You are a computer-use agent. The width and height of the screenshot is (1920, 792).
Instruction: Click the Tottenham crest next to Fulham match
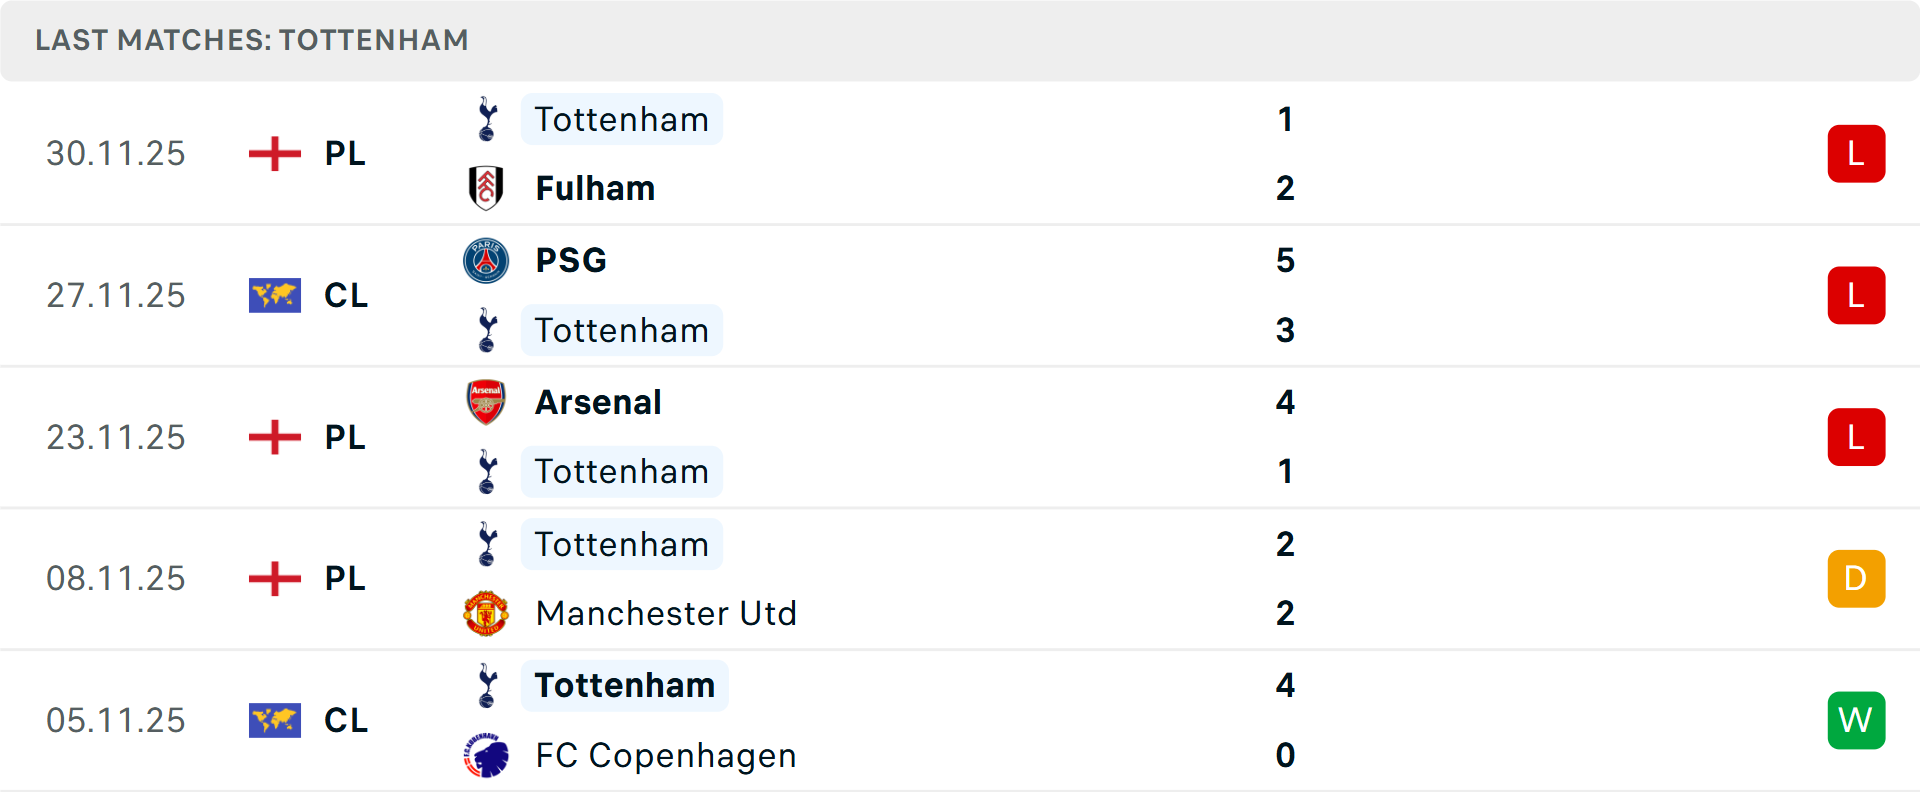click(x=487, y=119)
